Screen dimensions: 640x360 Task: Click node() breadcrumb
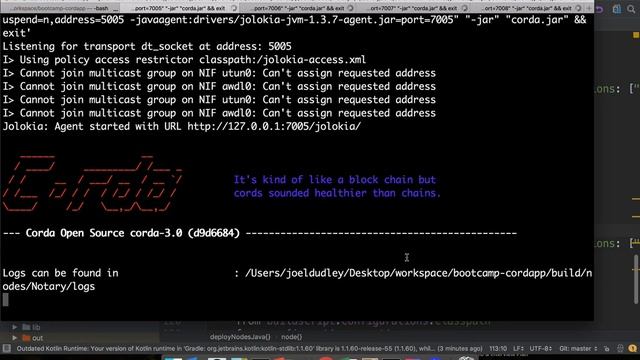[291, 337]
